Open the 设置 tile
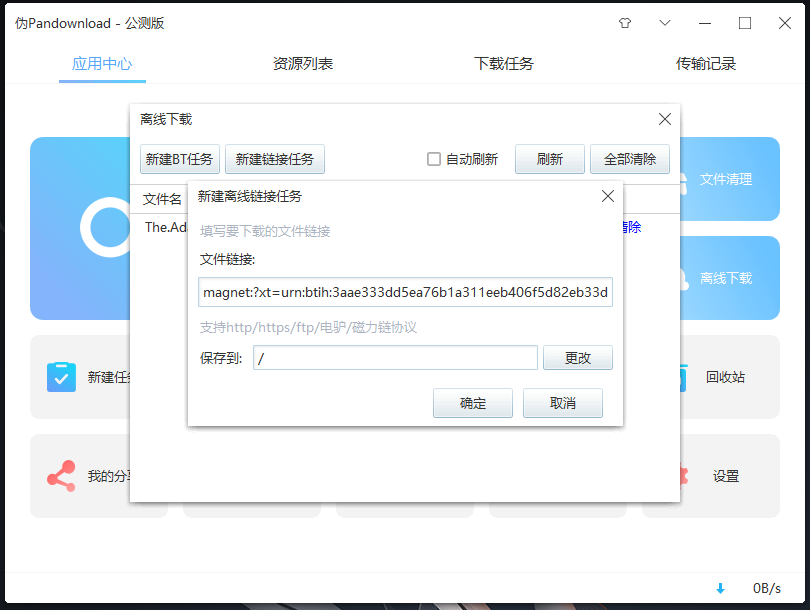 (x=729, y=476)
